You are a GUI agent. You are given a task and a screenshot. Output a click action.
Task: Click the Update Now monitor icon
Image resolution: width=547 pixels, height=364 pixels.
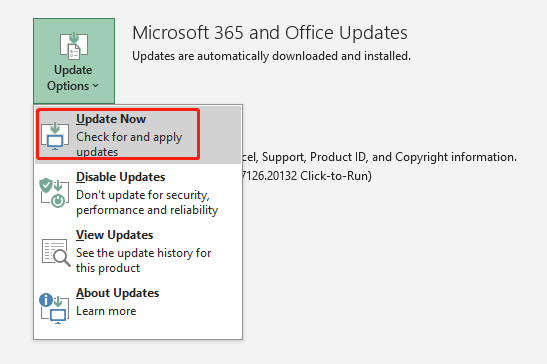point(55,136)
